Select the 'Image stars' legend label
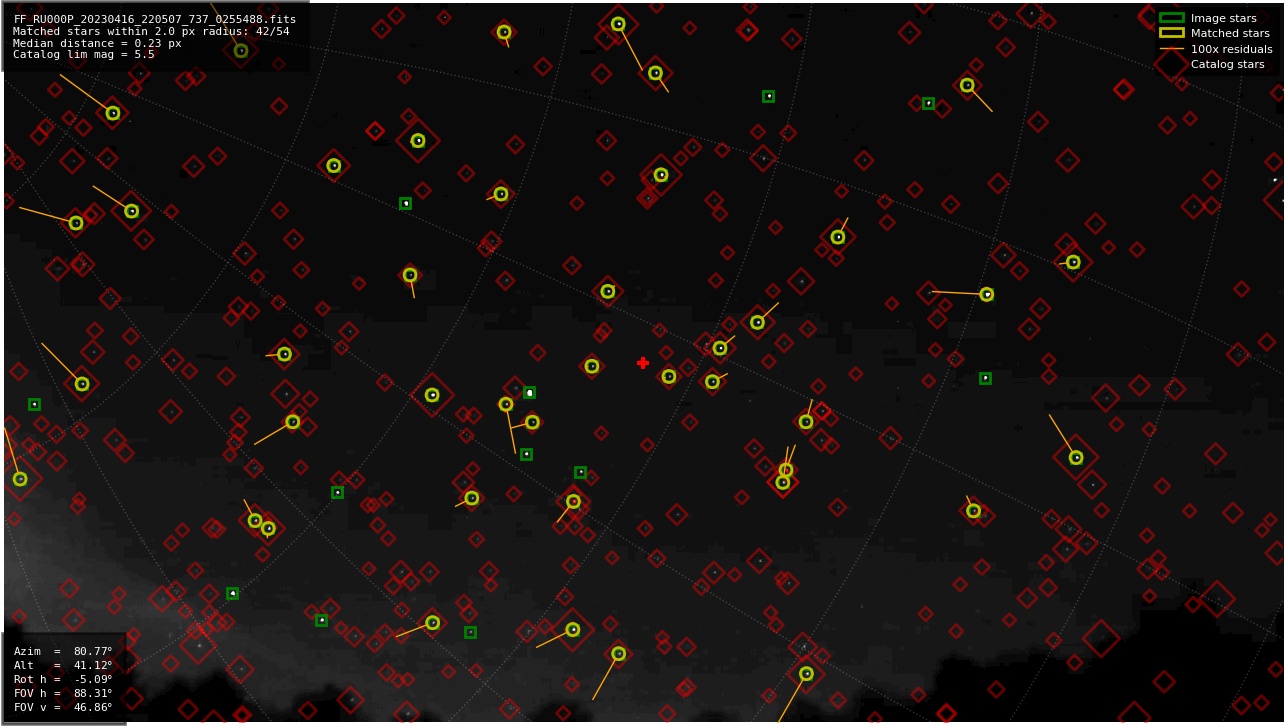 [1223, 18]
